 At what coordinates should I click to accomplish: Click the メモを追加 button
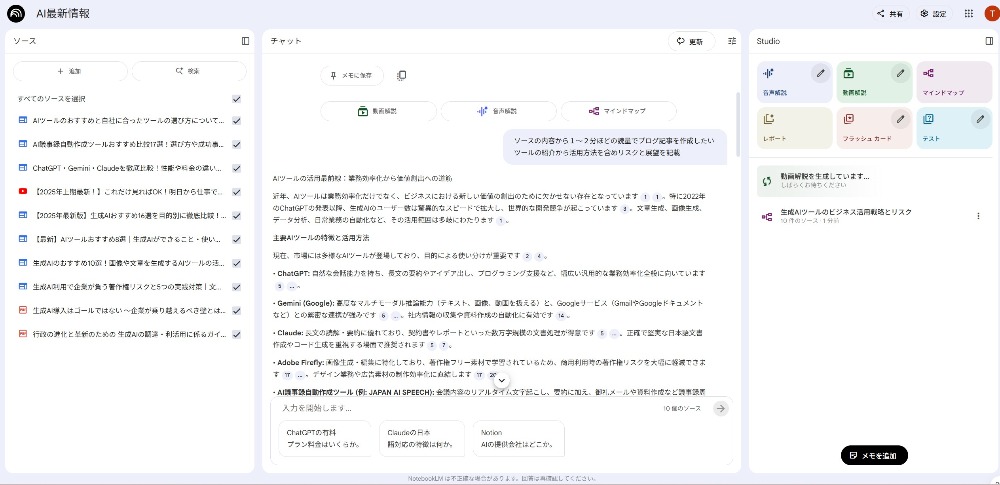[874, 455]
